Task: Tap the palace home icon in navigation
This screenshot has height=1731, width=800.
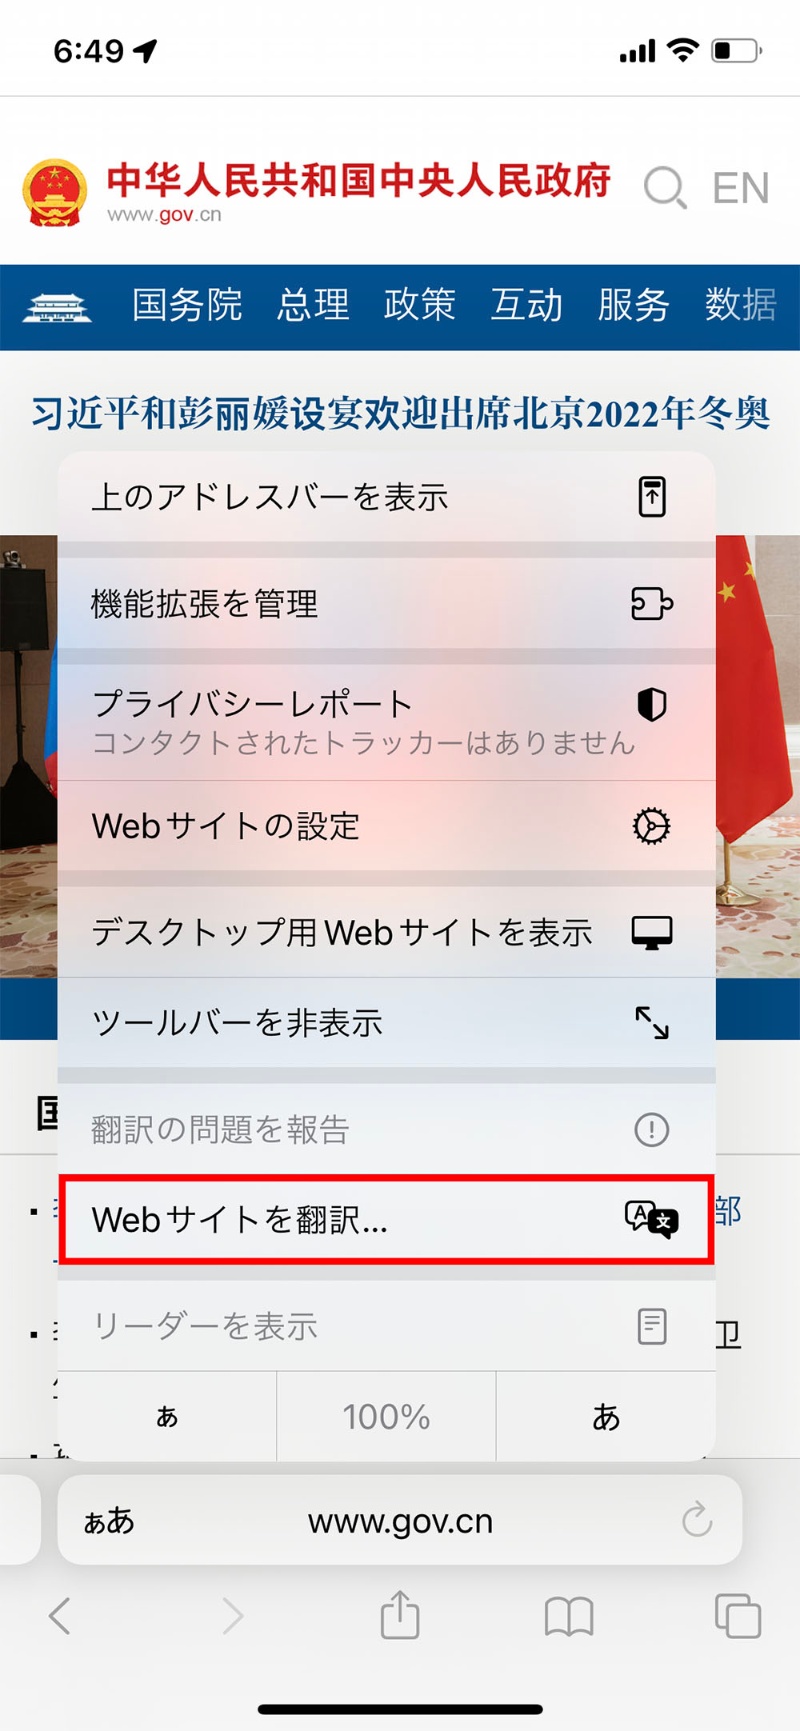Action: (57, 307)
